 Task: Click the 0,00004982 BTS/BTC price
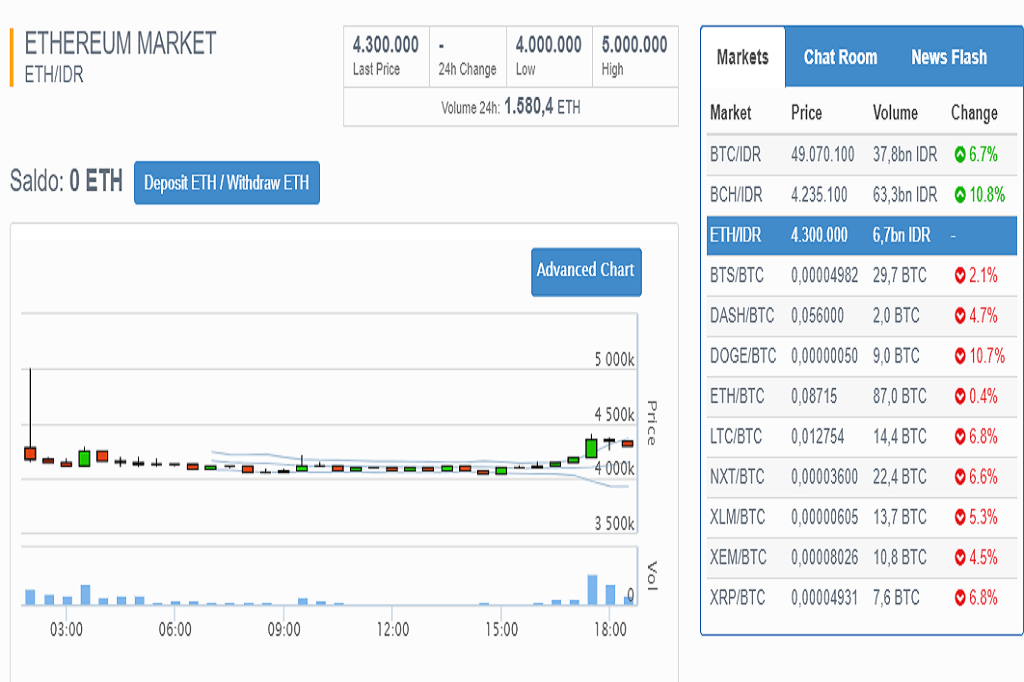click(x=825, y=276)
